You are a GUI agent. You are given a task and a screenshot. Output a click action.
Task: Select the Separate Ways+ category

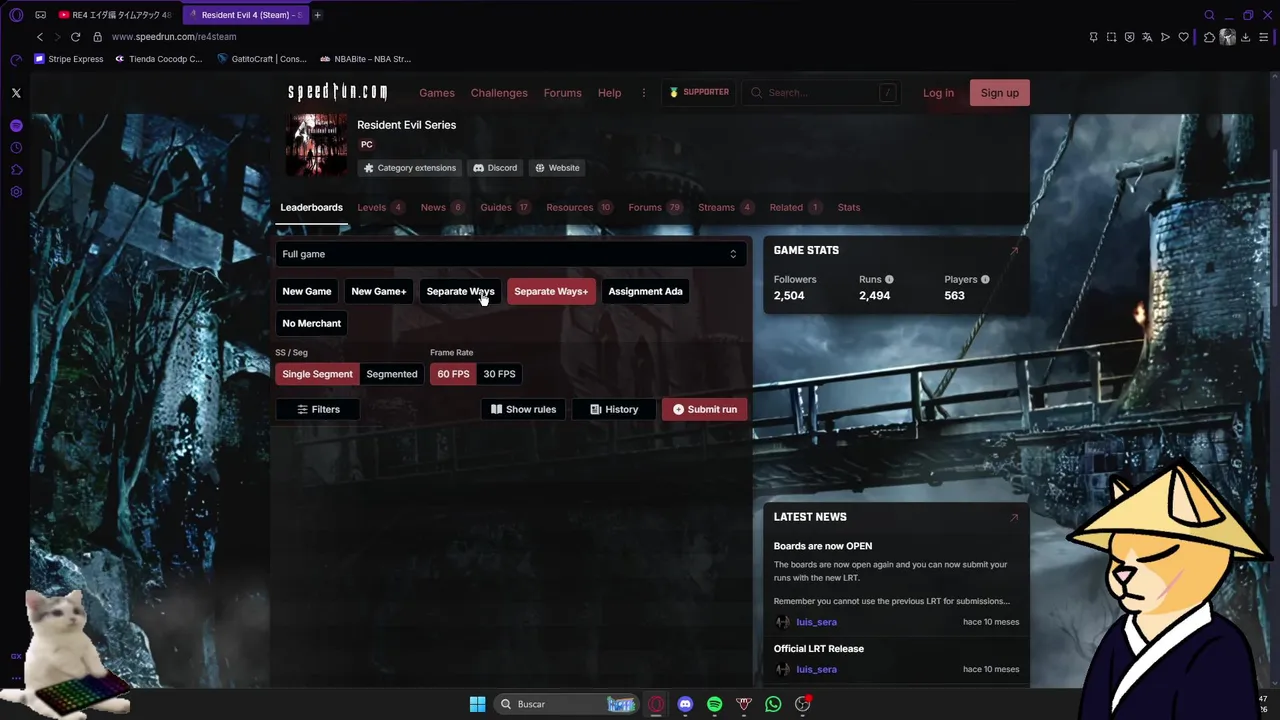click(x=551, y=291)
